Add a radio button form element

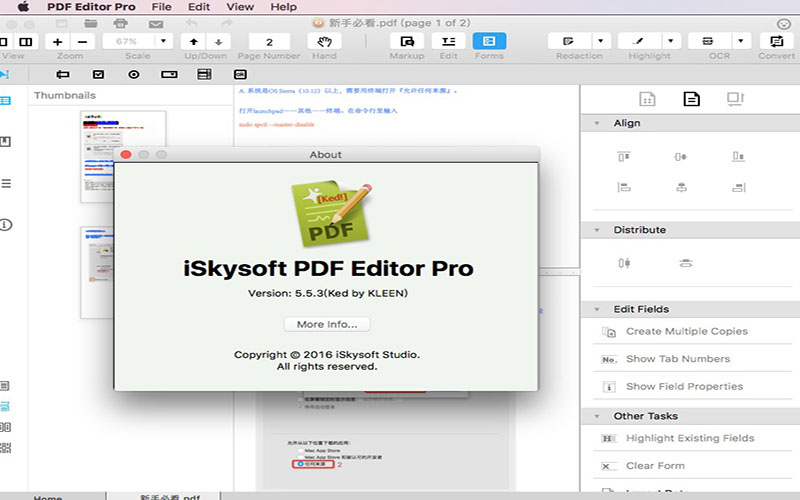pyautogui.click(x=134, y=74)
